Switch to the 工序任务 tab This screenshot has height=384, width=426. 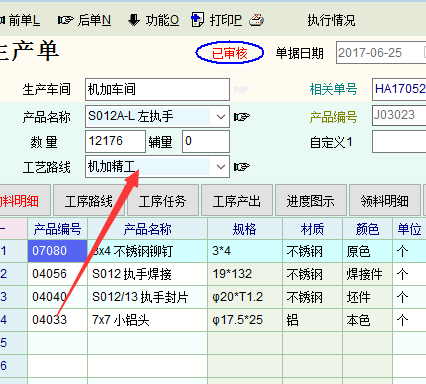coord(163,201)
